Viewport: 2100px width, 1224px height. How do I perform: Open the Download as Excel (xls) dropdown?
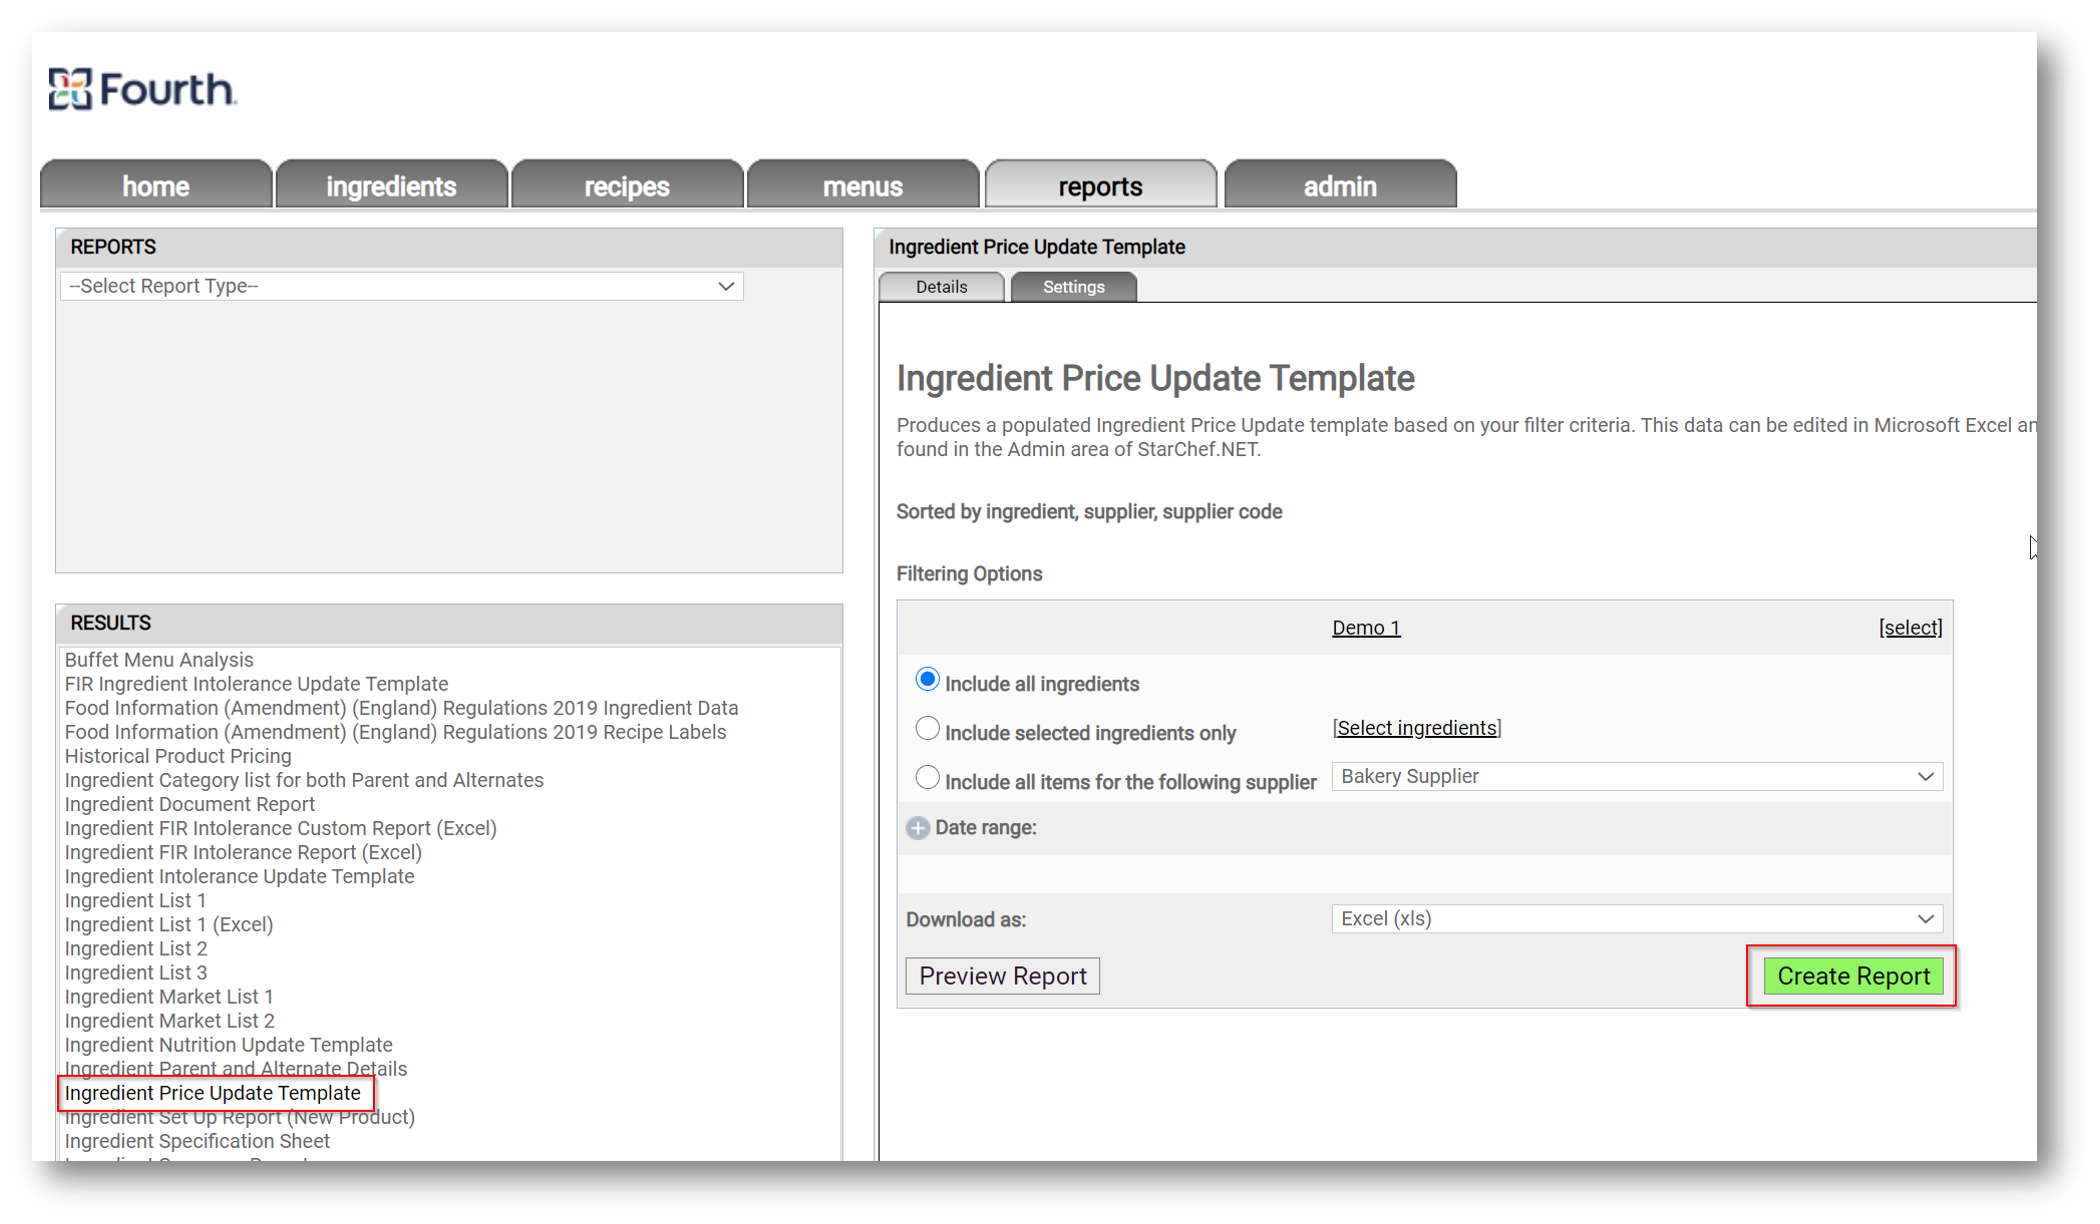(1637, 919)
